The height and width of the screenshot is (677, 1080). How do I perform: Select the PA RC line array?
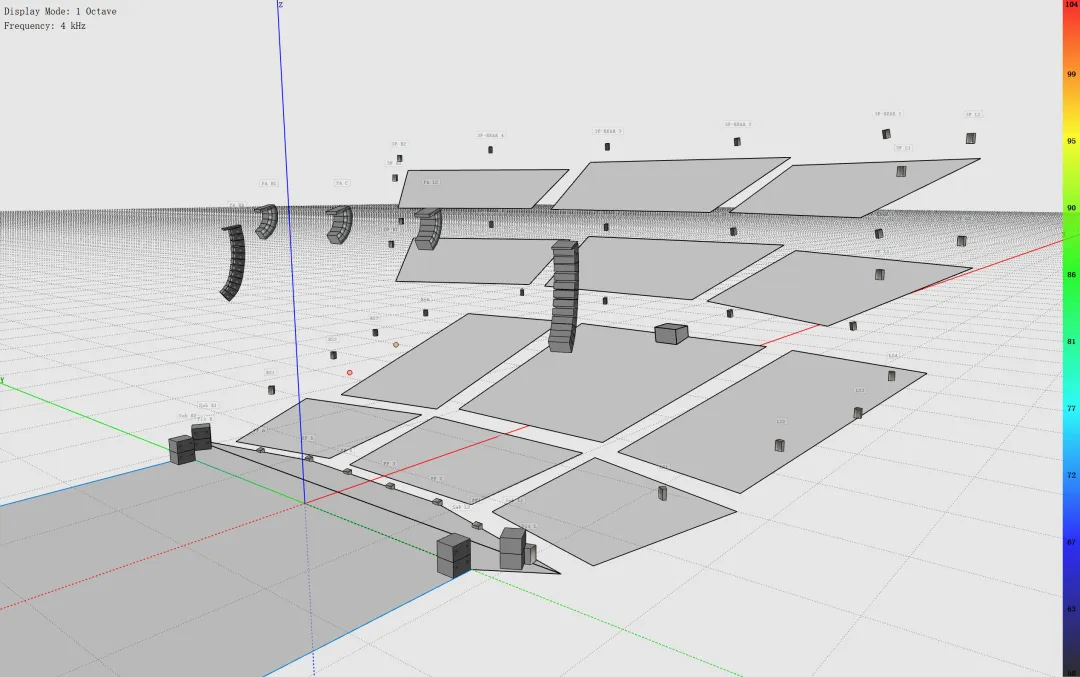coord(267,221)
